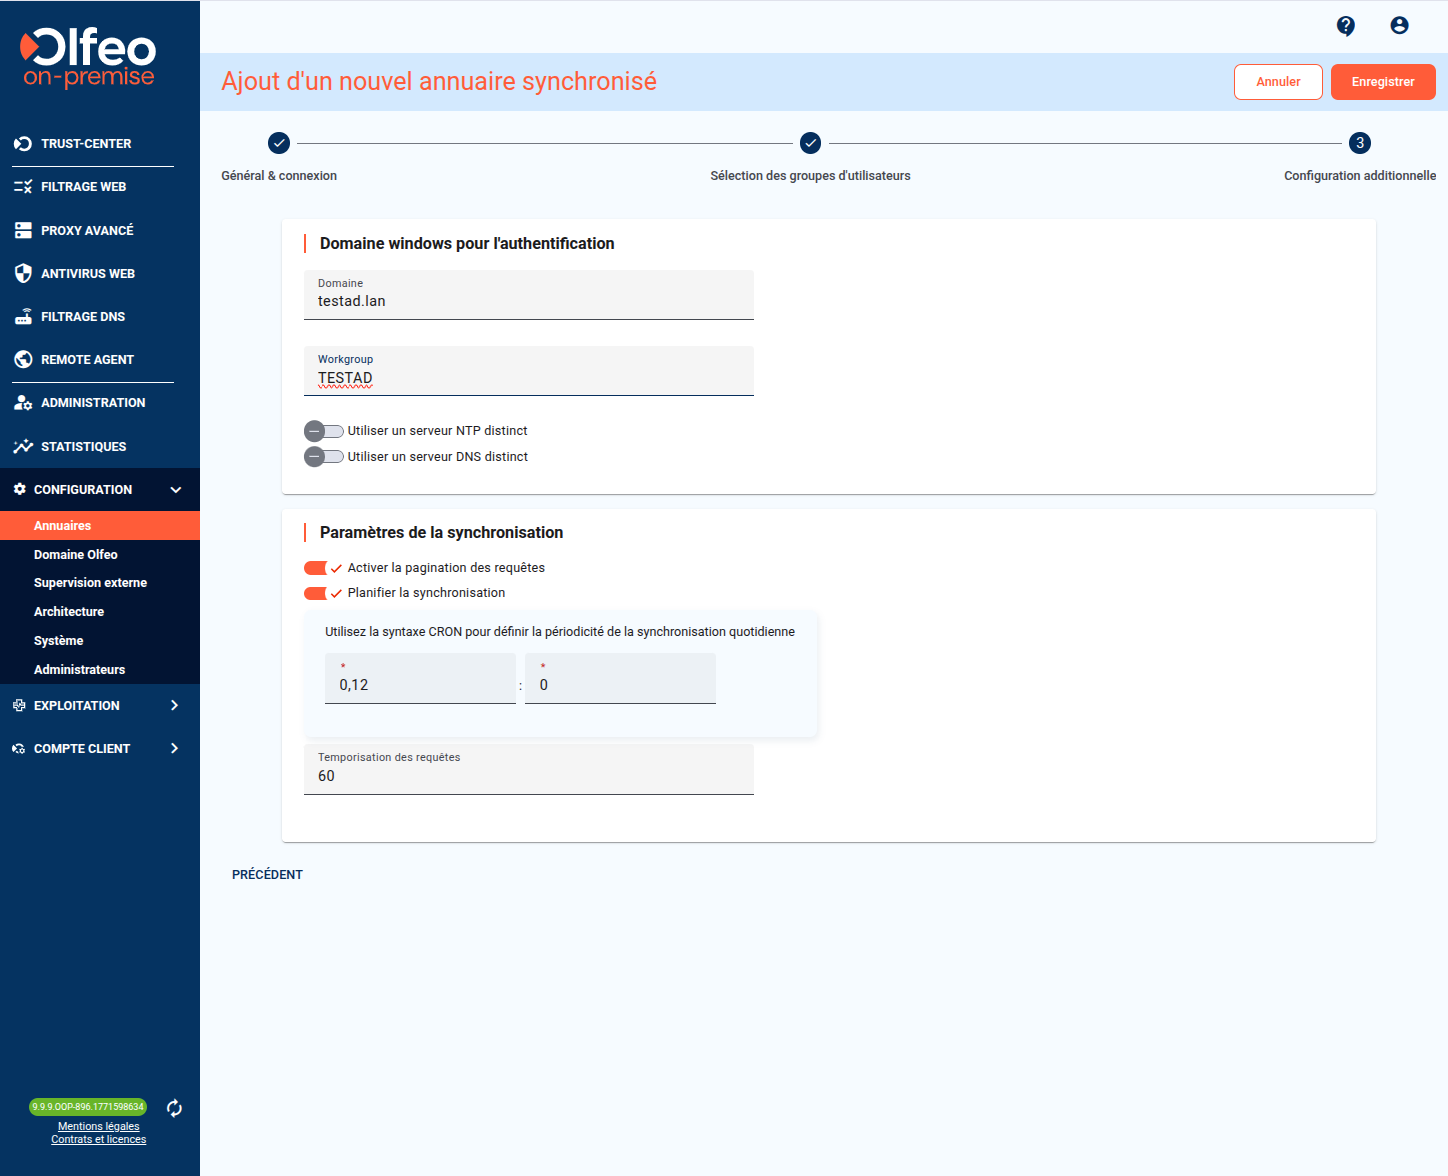Expand the Compte Client menu section

point(174,749)
